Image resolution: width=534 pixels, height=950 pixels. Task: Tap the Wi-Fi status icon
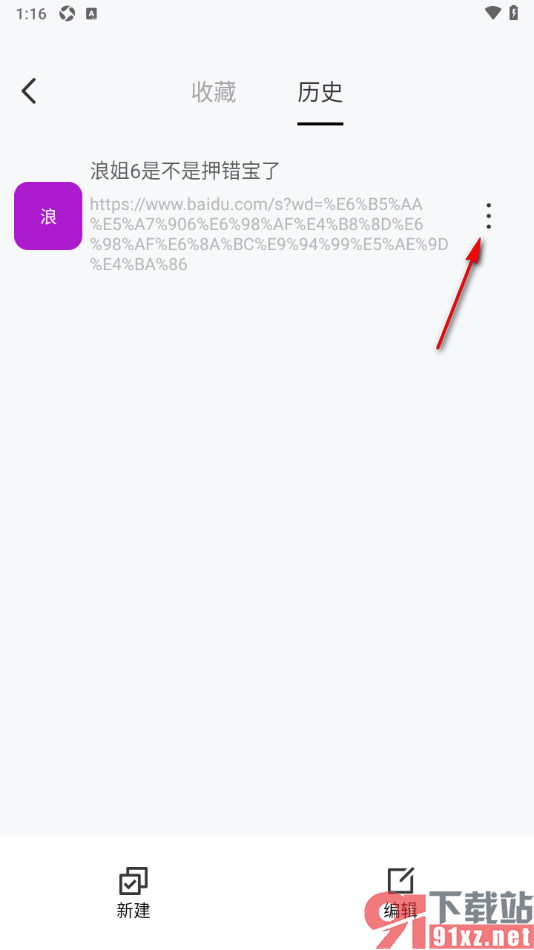pyautogui.click(x=493, y=13)
